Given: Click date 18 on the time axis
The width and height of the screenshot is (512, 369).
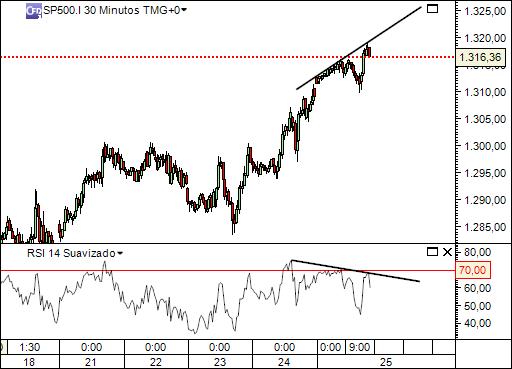Looking at the screenshot, I should click(x=29, y=362).
